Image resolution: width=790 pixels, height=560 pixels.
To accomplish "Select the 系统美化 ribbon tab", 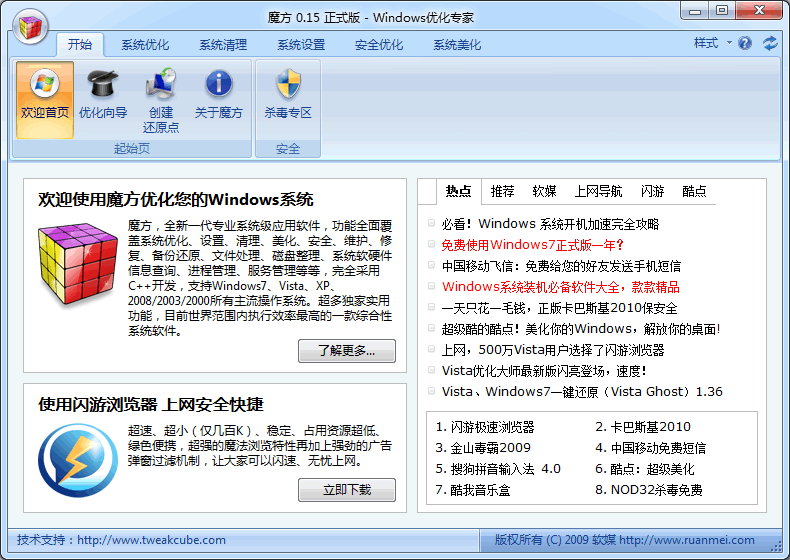I will coord(457,45).
